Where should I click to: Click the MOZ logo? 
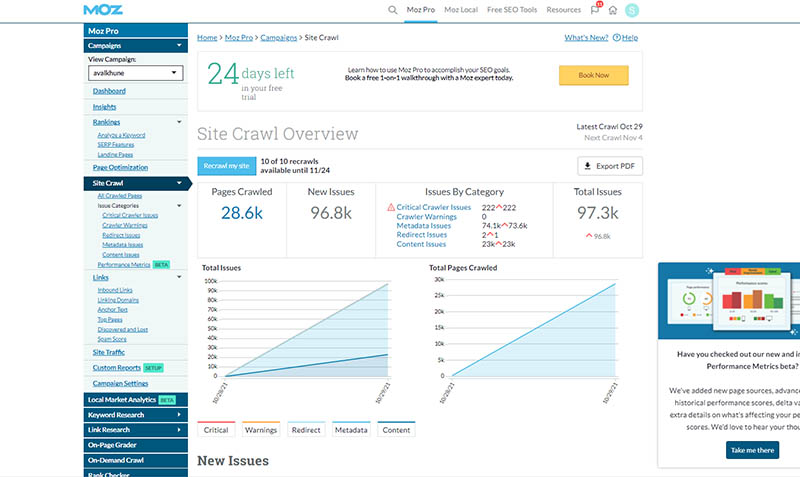pos(103,10)
